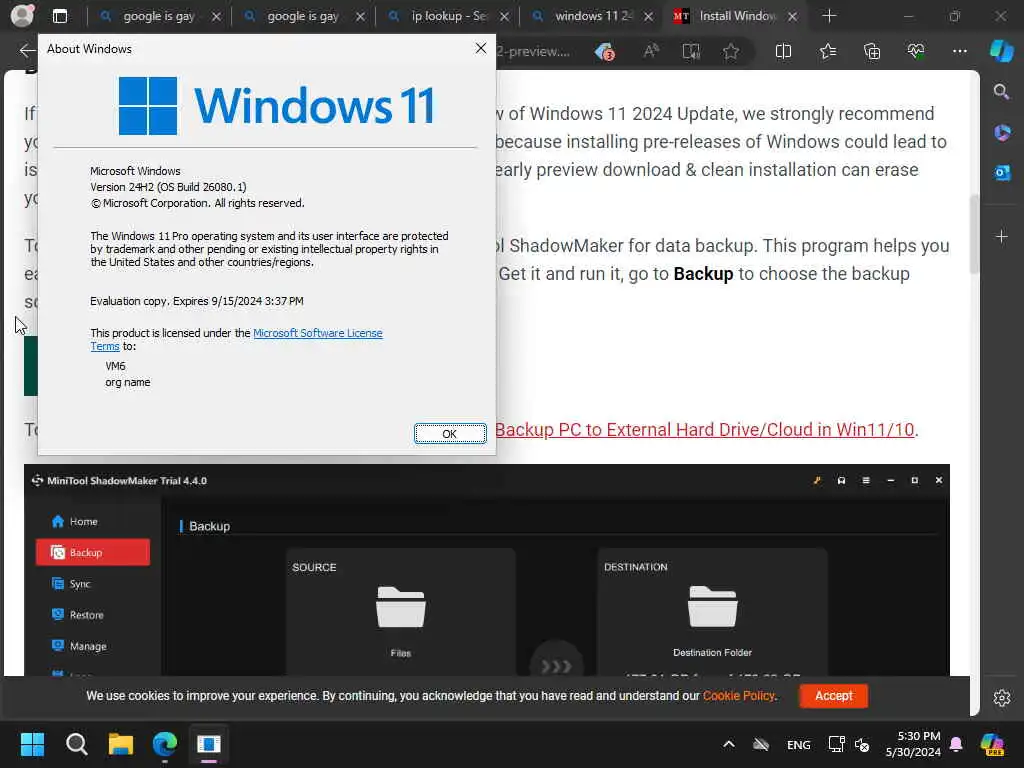This screenshot has height=768, width=1024.
Task: Open Microsoft Edge taskbar icon
Action: (165, 744)
